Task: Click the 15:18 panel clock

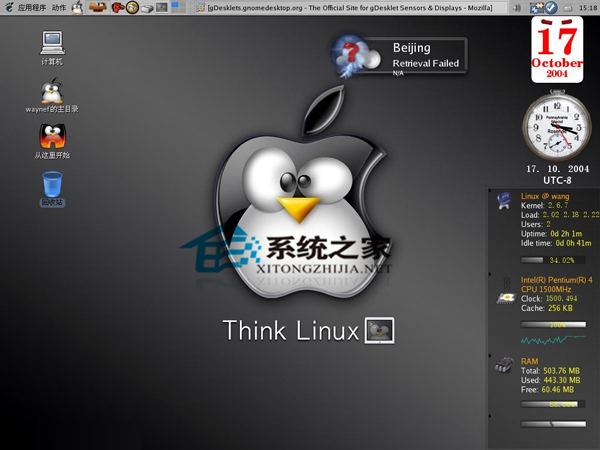Action: 588,8
